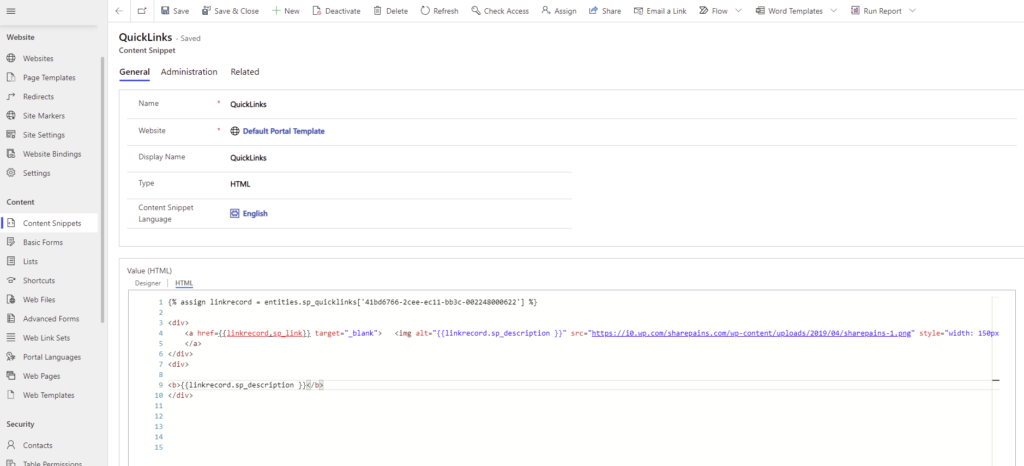
Task: Expand the Run Report chevron
Action: pyautogui.click(x=912, y=11)
